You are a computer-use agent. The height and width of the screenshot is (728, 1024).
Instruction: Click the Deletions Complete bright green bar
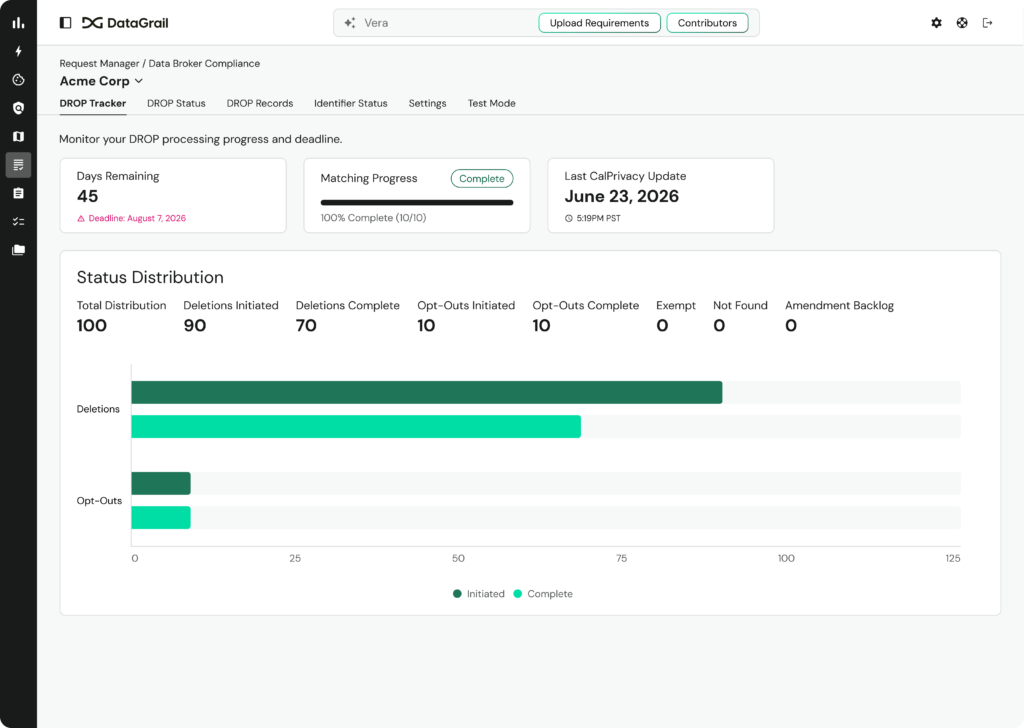356,426
